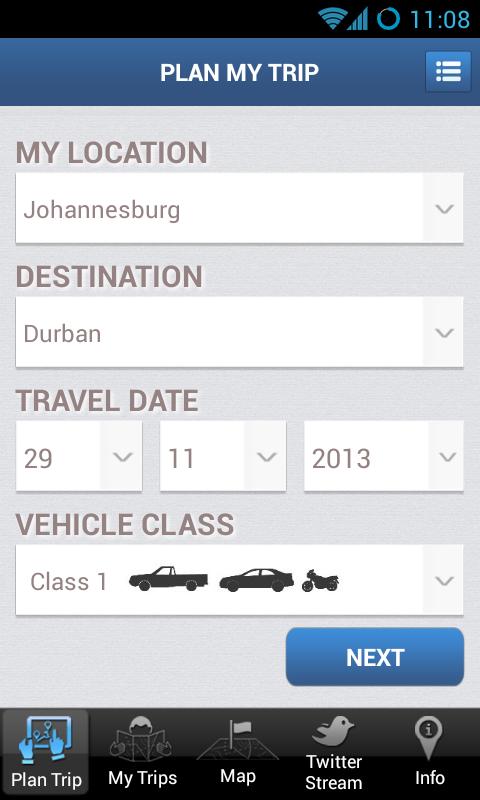Tap the Plan Trip icon
Image resolution: width=480 pixels, height=800 pixels.
tap(45, 740)
